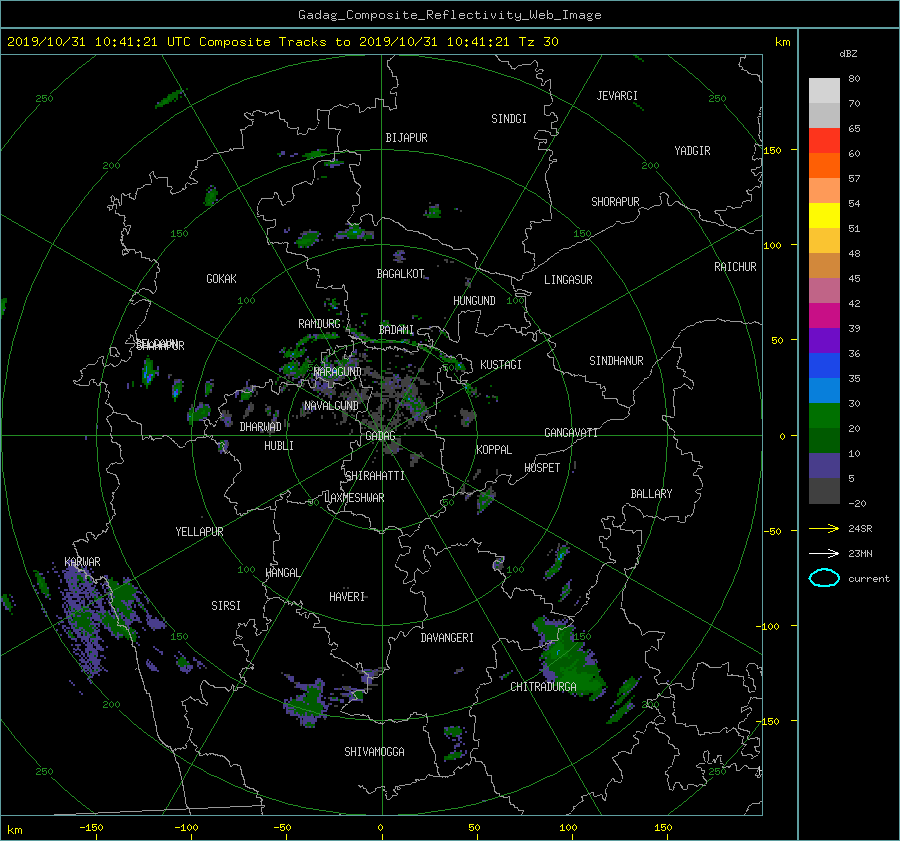900x841 pixels.
Task: Select the dark gray -20 dBZ swatch
Action: coord(824,491)
